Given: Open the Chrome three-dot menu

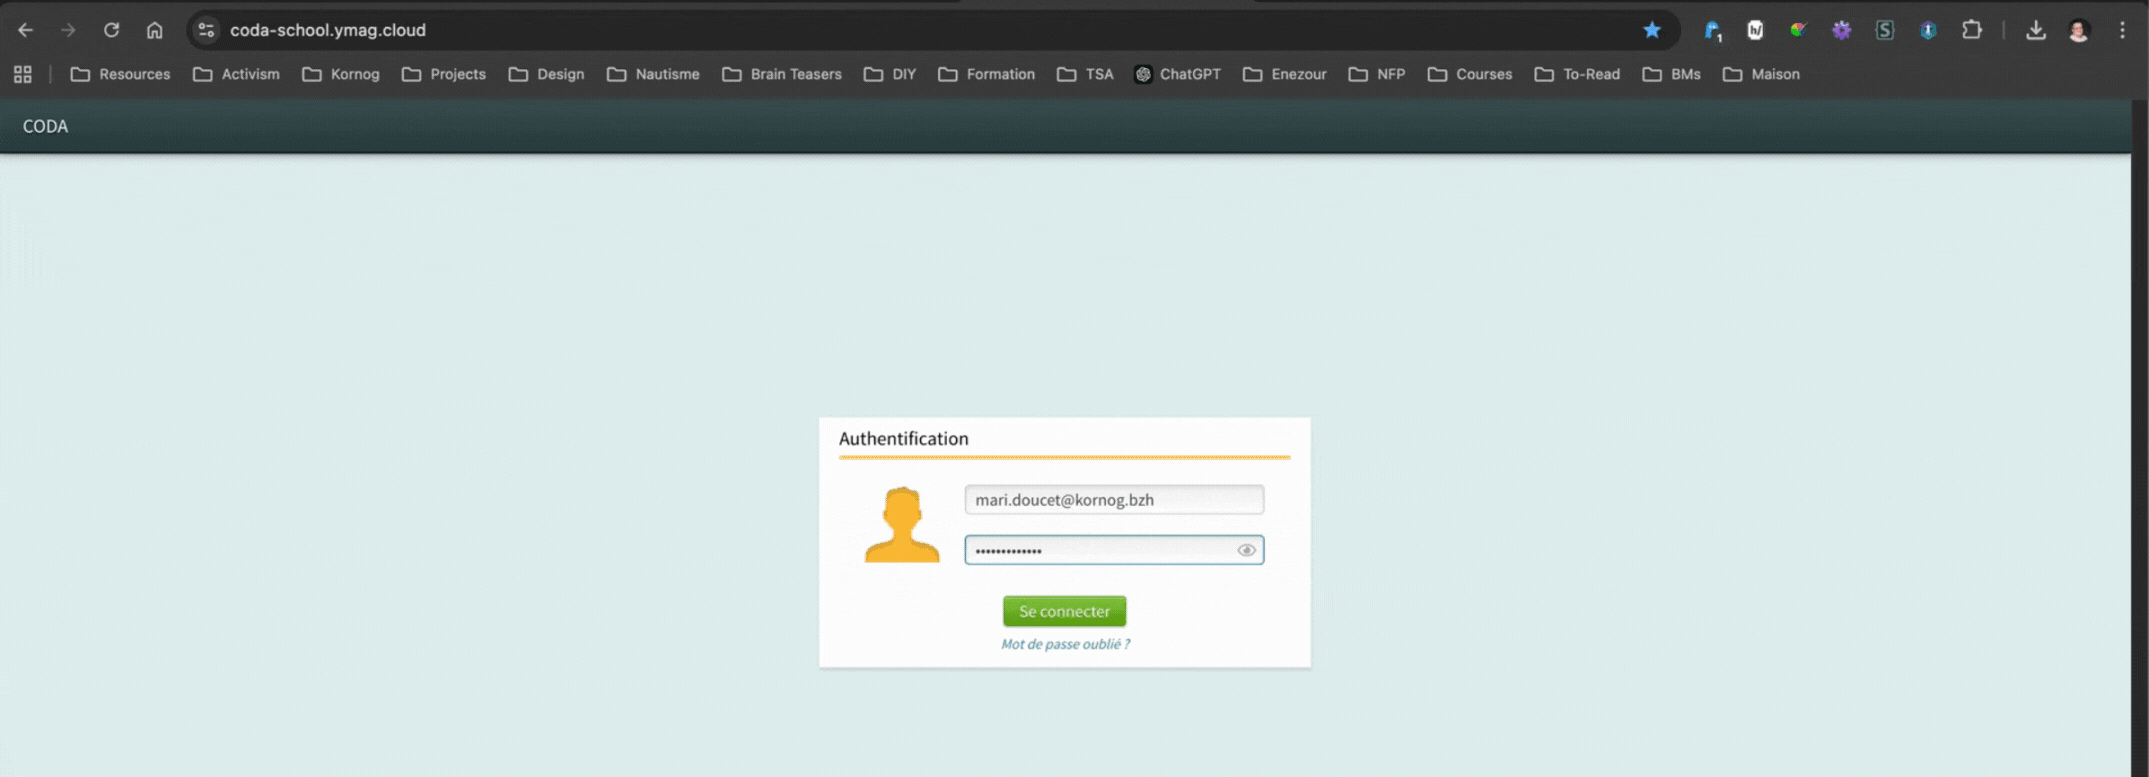Looking at the screenshot, I should (x=2122, y=30).
